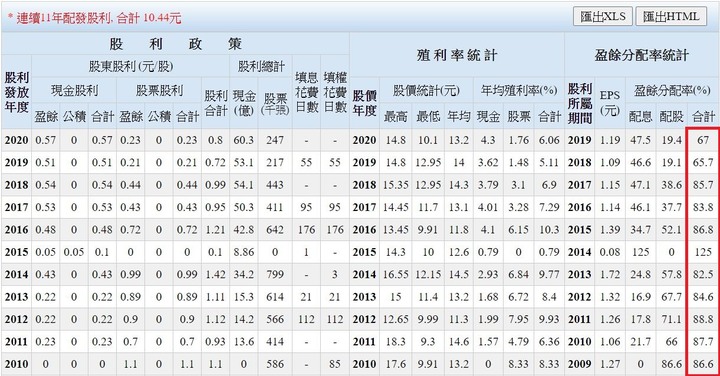The height and width of the screenshot is (376, 720).
Task: Select 2012 in the 股價年度 column
Action: (365, 319)
